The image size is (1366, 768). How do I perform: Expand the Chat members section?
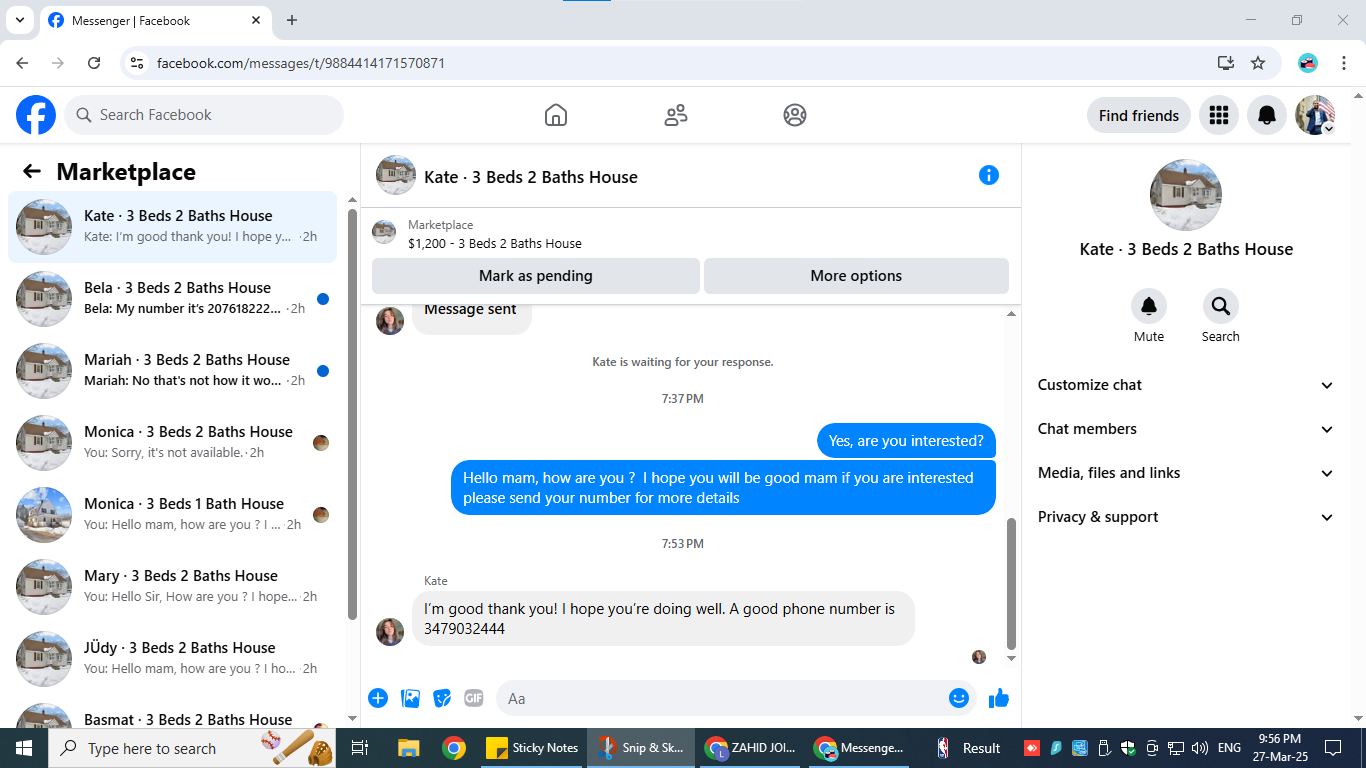point(1186,429)
